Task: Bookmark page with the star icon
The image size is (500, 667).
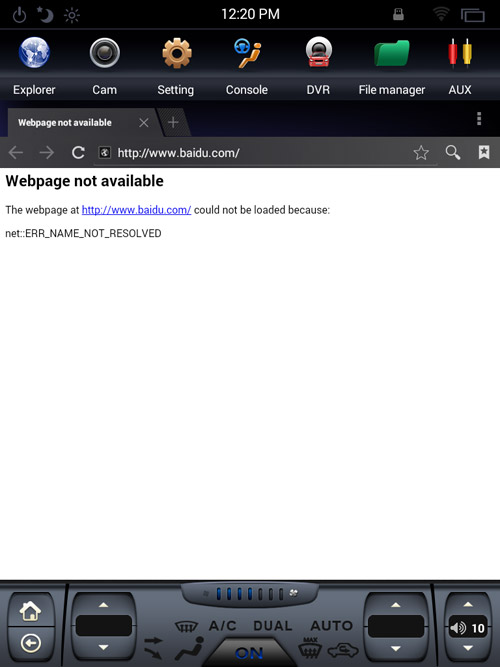Action: pos(421,152)
